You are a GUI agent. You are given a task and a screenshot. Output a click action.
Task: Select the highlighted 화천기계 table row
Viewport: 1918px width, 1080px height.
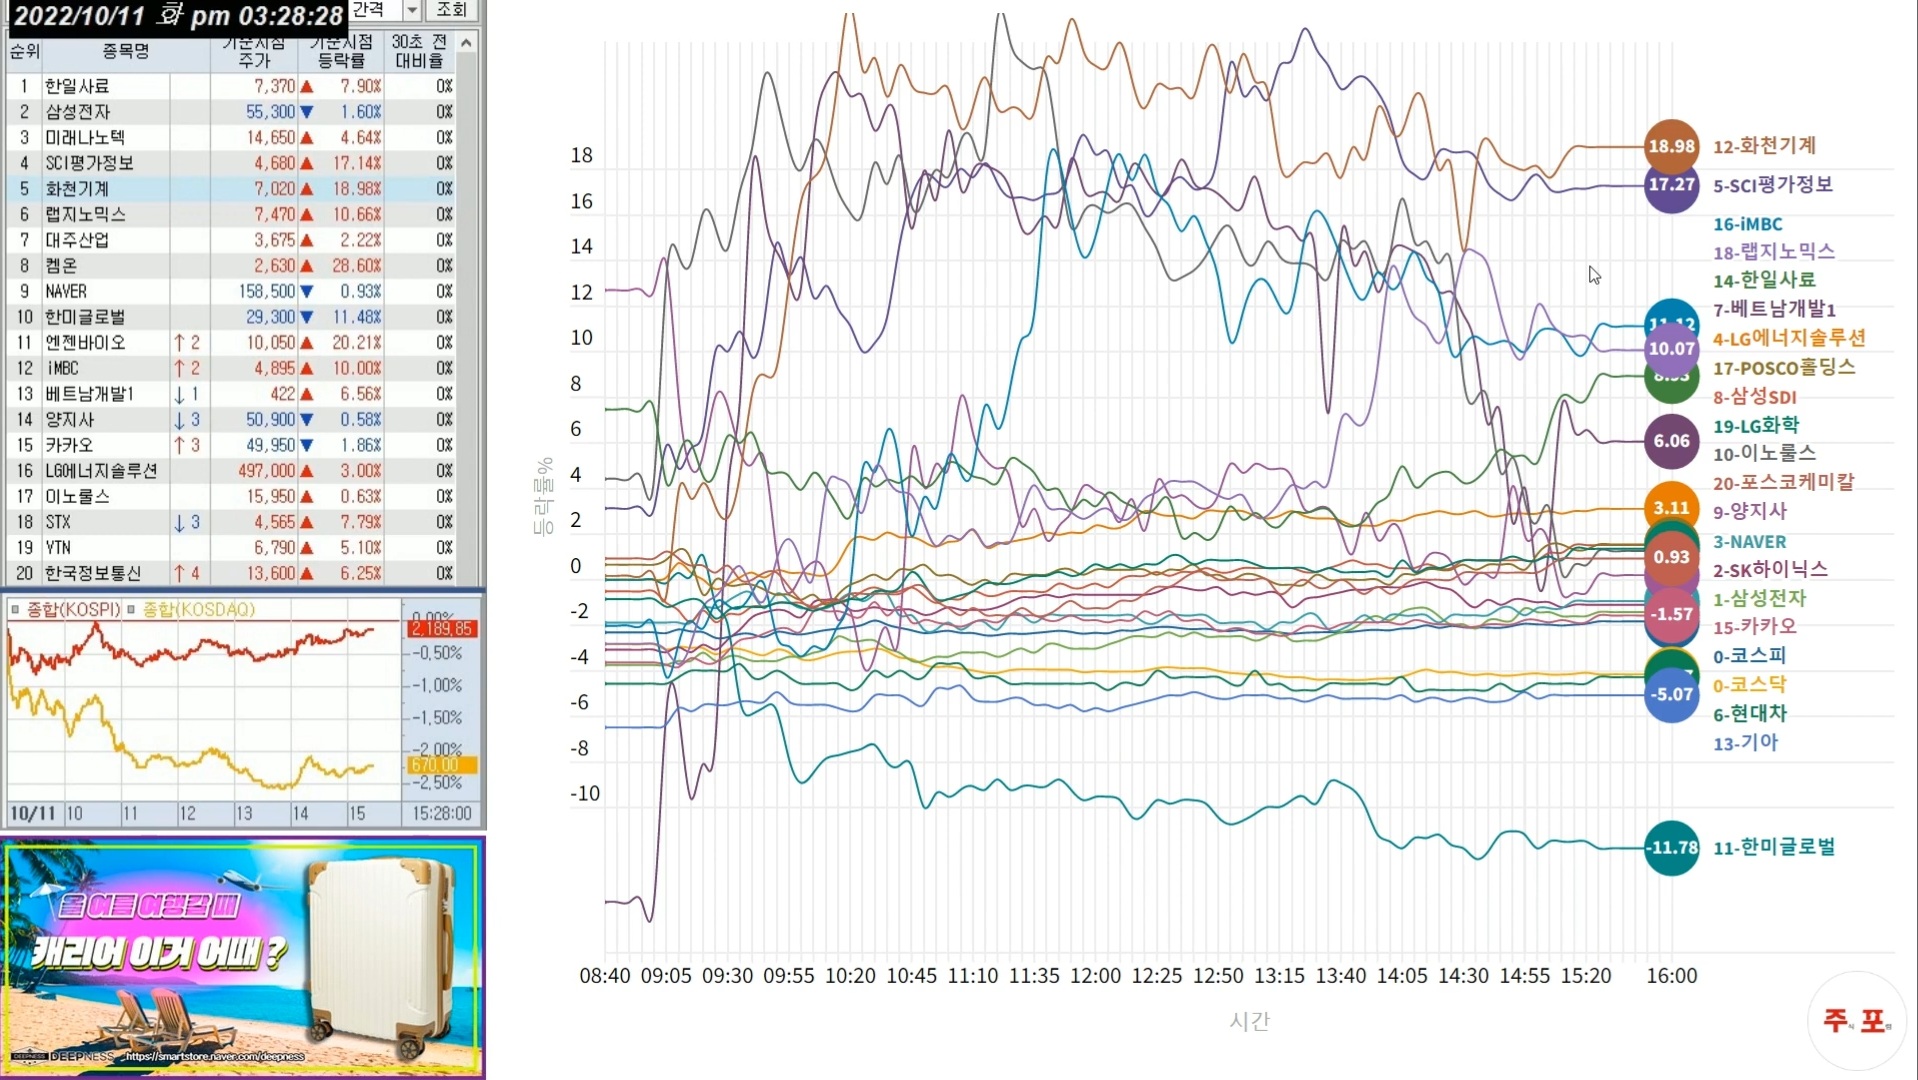click(x=231, y=189)
